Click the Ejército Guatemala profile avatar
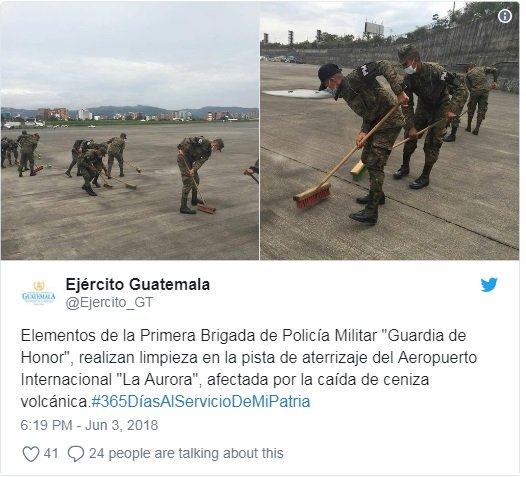Viewport: 526px width, 477px height. click(39, 294)
